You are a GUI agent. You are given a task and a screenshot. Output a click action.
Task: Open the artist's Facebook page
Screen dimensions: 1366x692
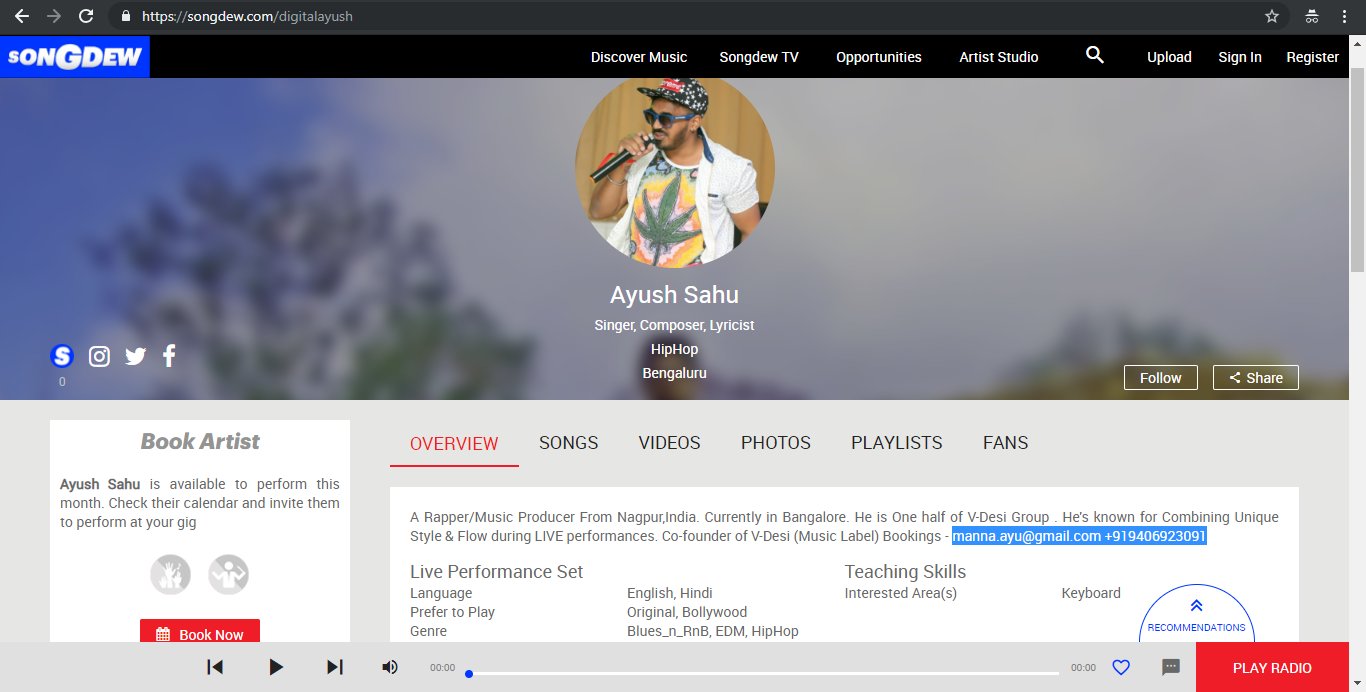click(x=169, y=355)
